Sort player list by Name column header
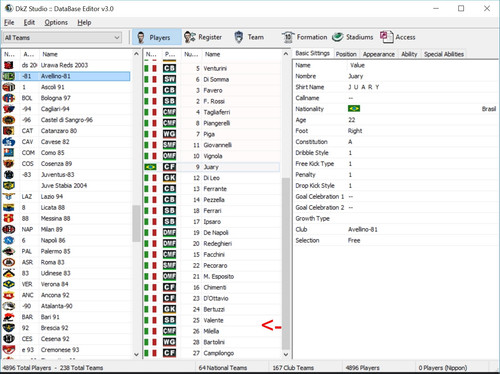This screenshot has height=374, width=500. point(241,54)
